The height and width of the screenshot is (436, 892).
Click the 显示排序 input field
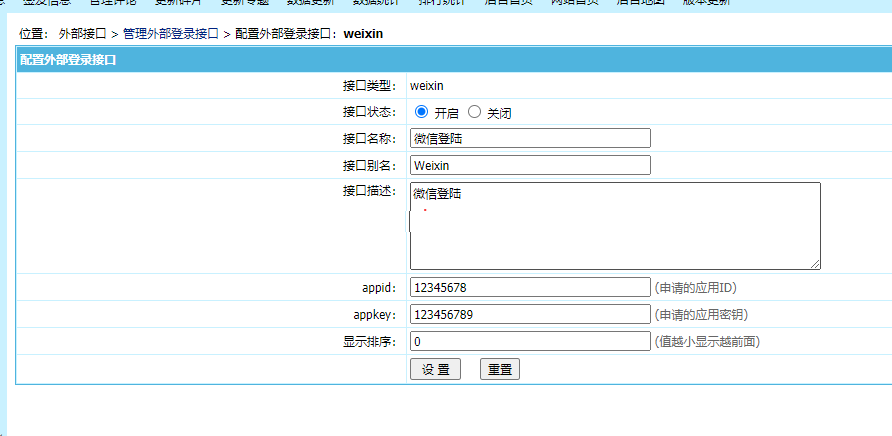(x=530, y=342)
